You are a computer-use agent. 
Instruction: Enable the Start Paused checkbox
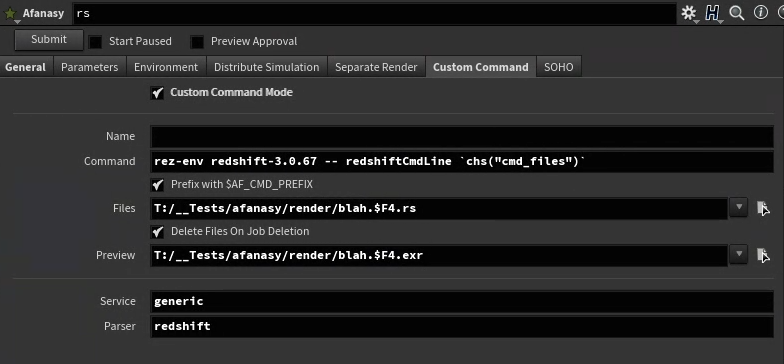(95, 42)
